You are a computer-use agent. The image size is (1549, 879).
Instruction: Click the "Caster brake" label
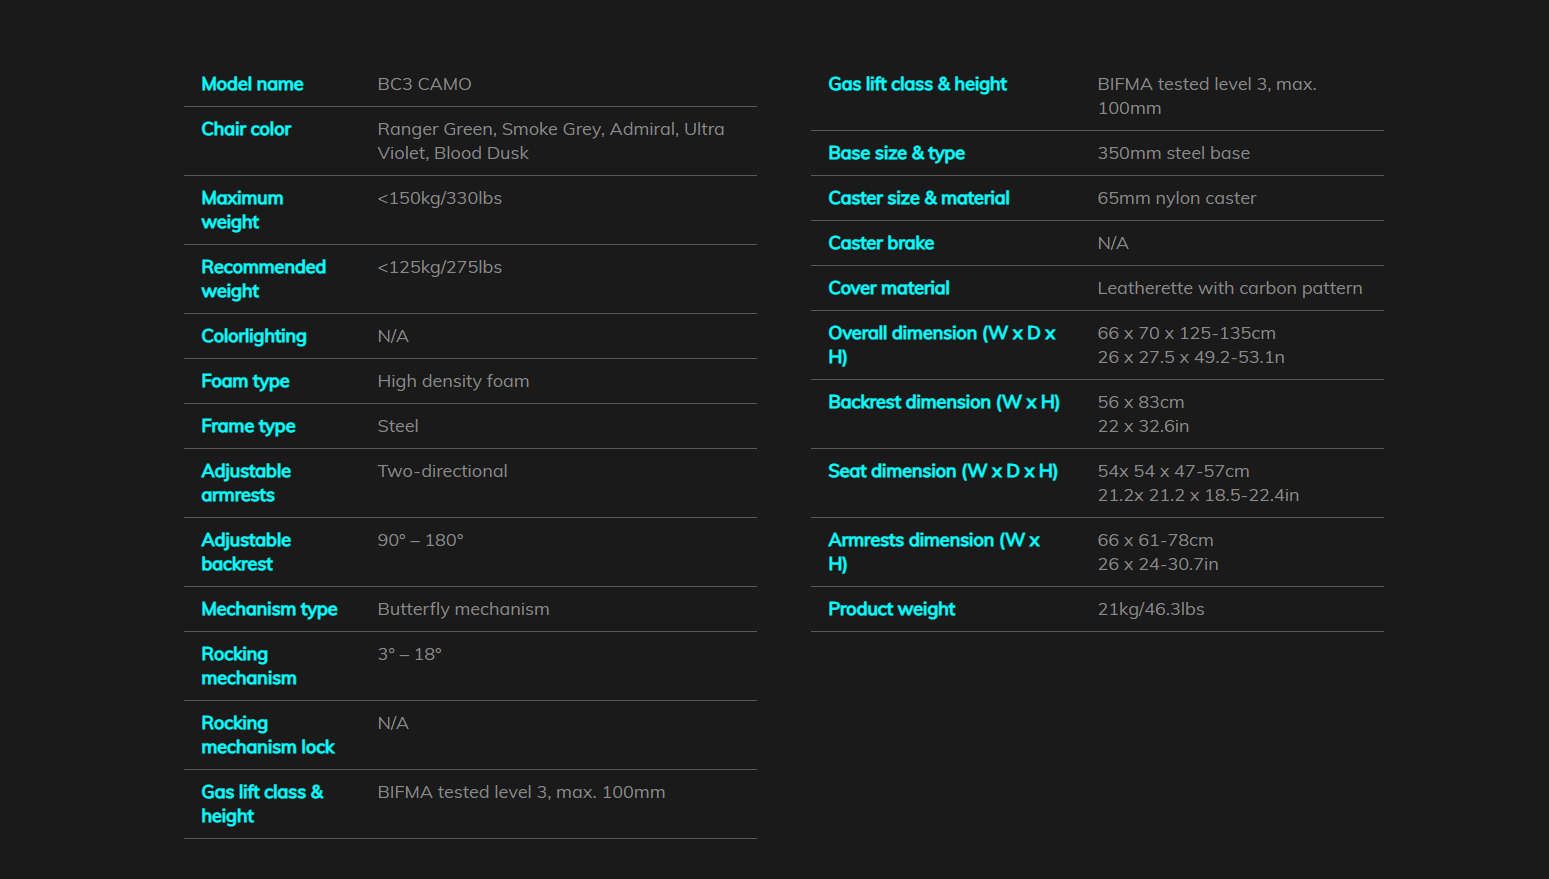tap(881, 243)
